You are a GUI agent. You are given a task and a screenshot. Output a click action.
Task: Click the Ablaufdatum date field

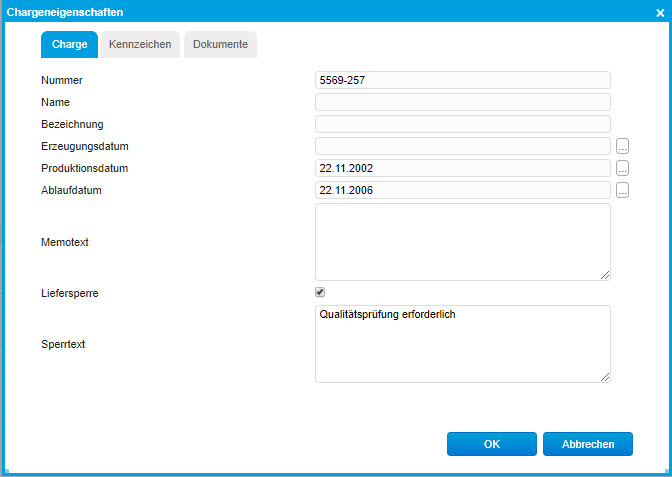click(x=462, y=190)
